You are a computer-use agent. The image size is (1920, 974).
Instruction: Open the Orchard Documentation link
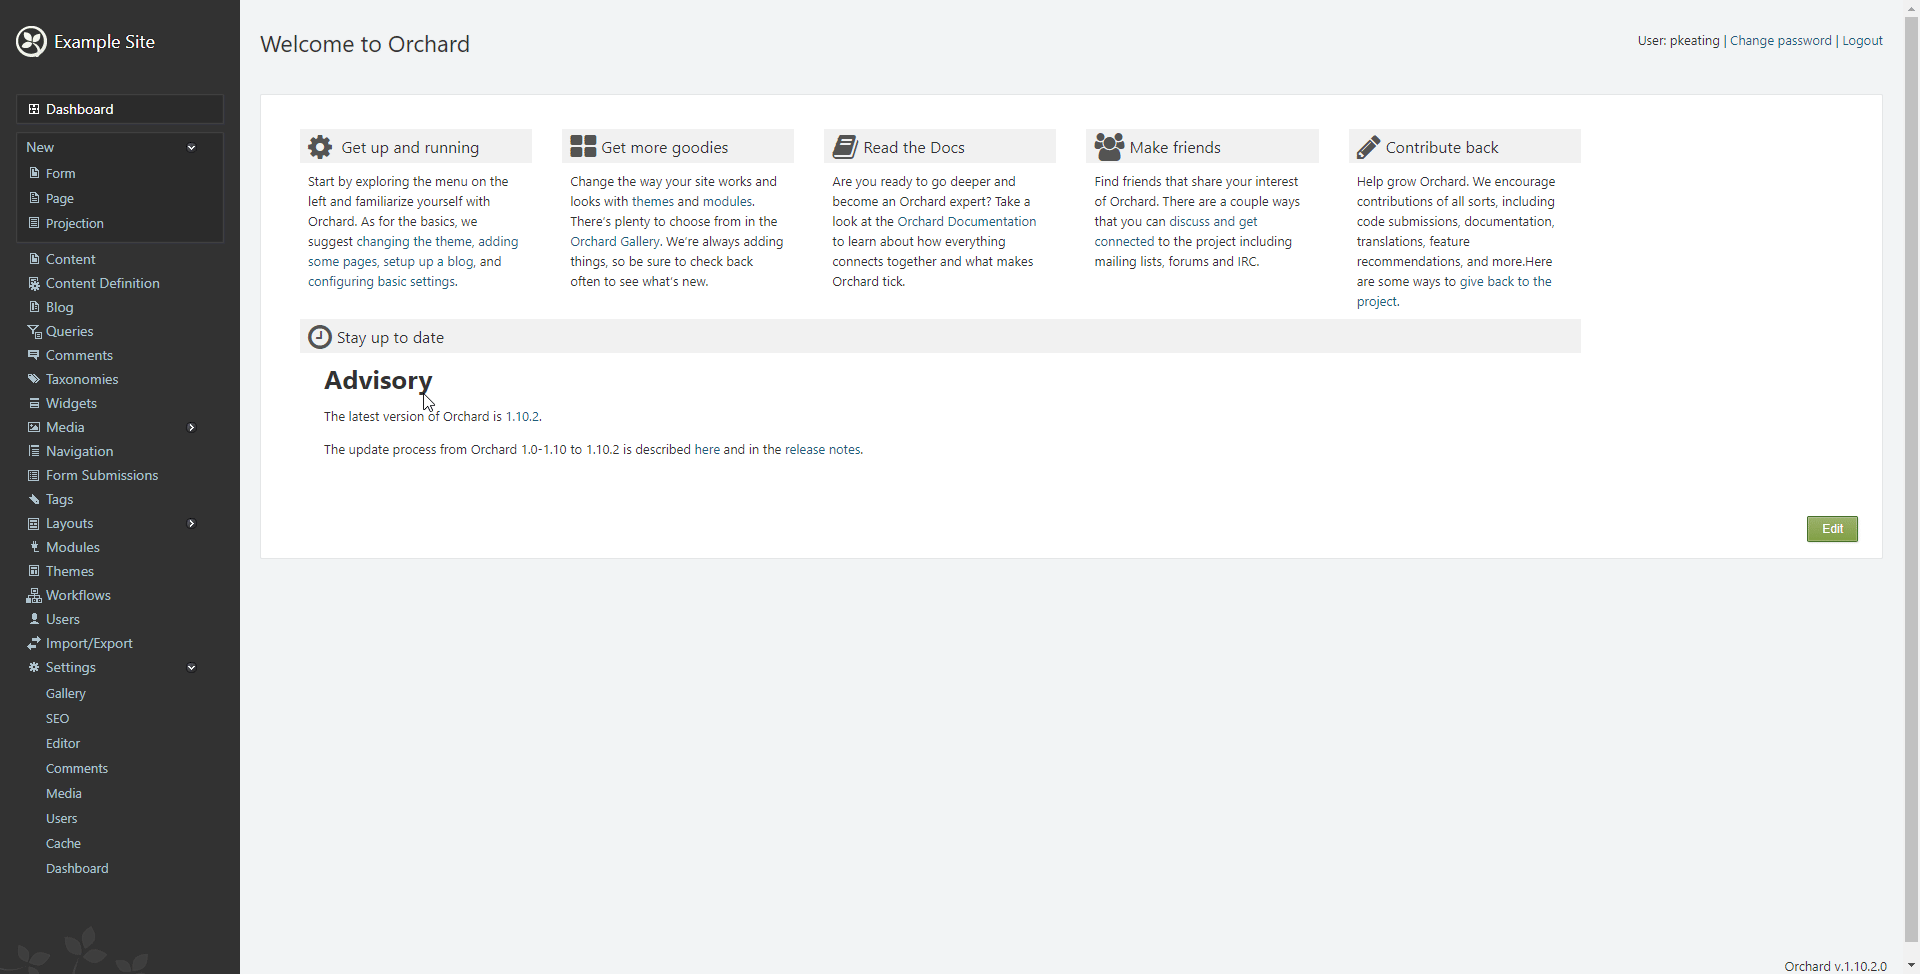[967, 222]
